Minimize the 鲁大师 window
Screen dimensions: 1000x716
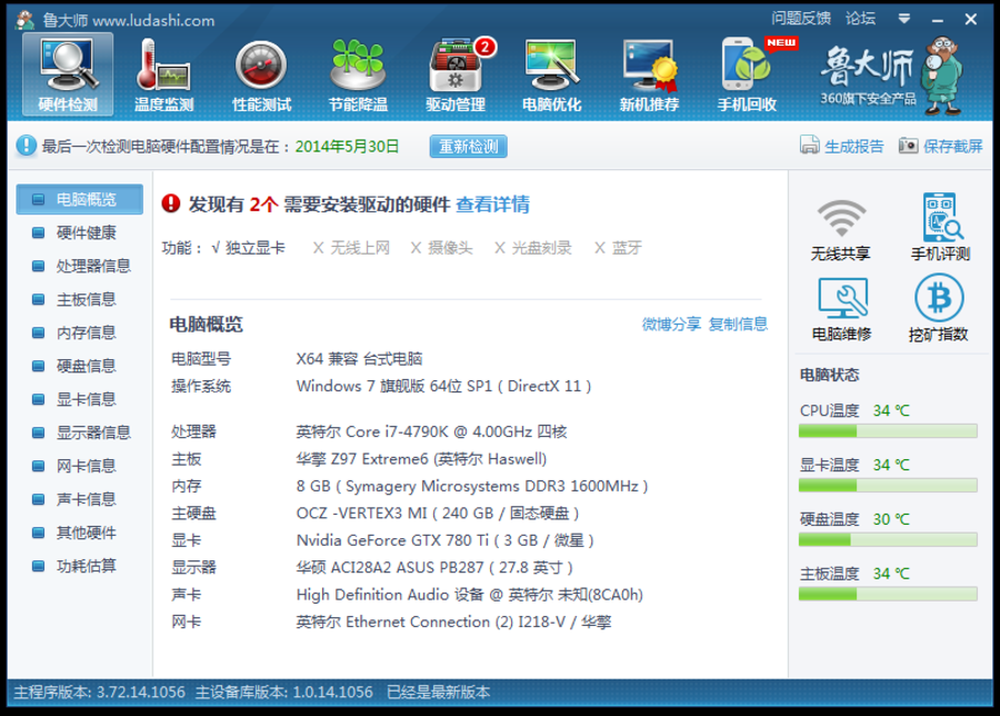(937, 20)
